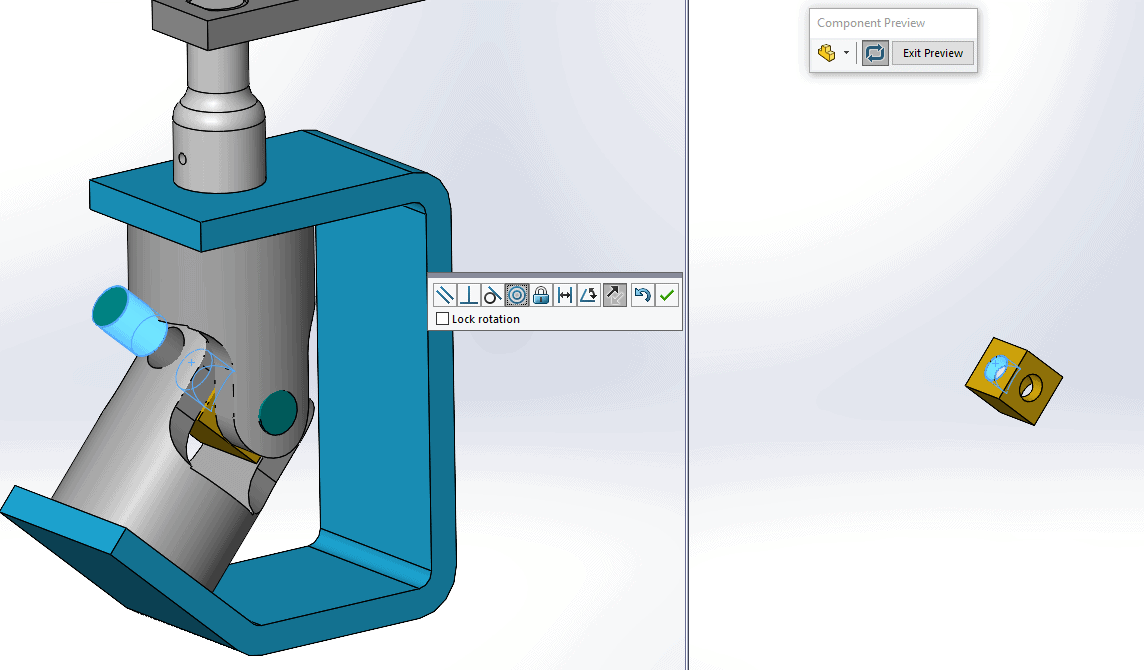1144x670 pixels.
Task: Click the Undo blue arrow icon
Action: coord(642,295)
